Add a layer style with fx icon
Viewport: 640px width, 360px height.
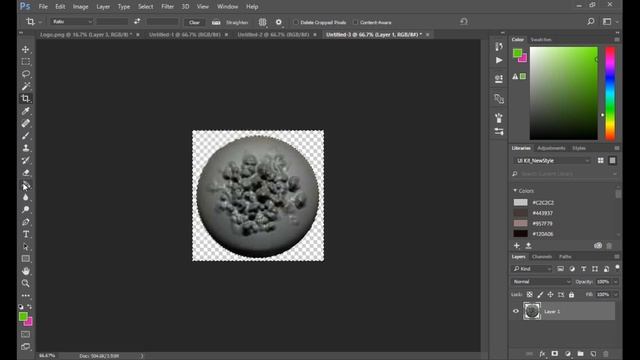(542, 354)
